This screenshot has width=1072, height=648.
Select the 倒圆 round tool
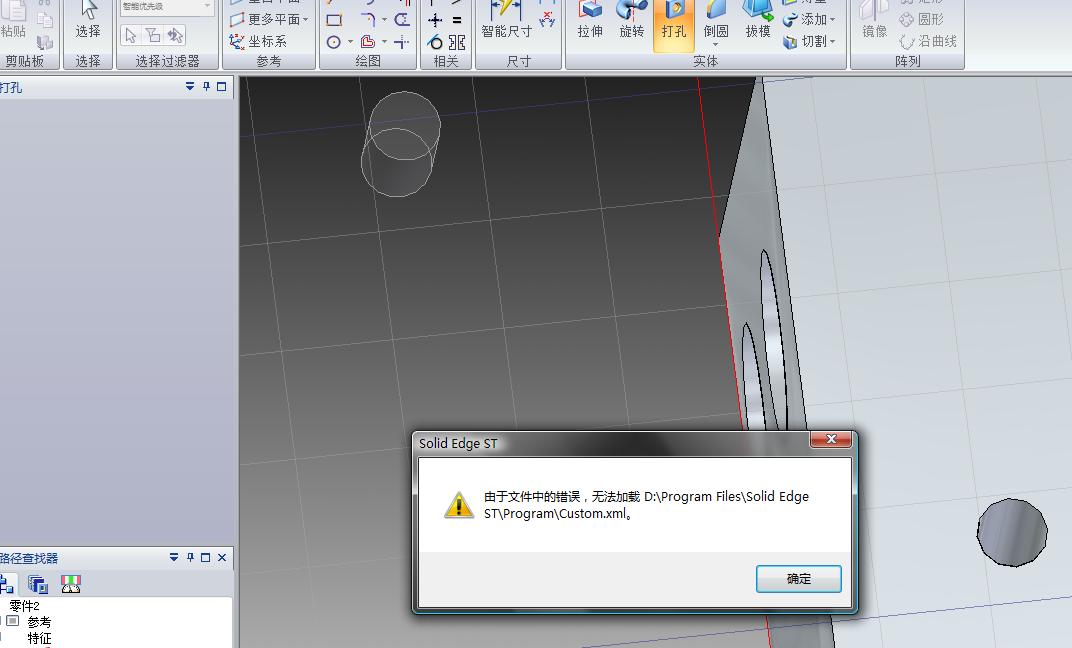pyautogui.click(x=716, y=19)
